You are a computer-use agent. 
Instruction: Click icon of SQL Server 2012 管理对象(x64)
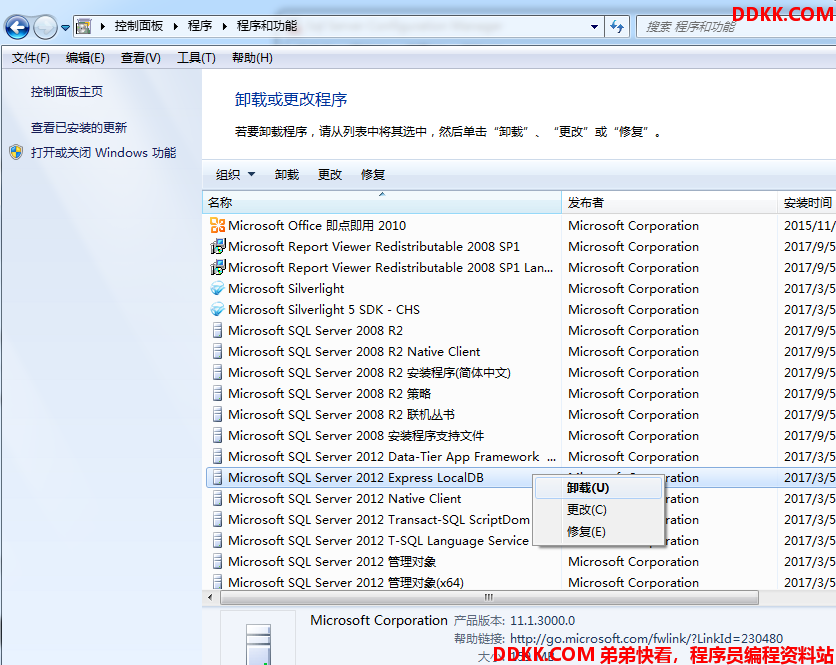point(218,582)
